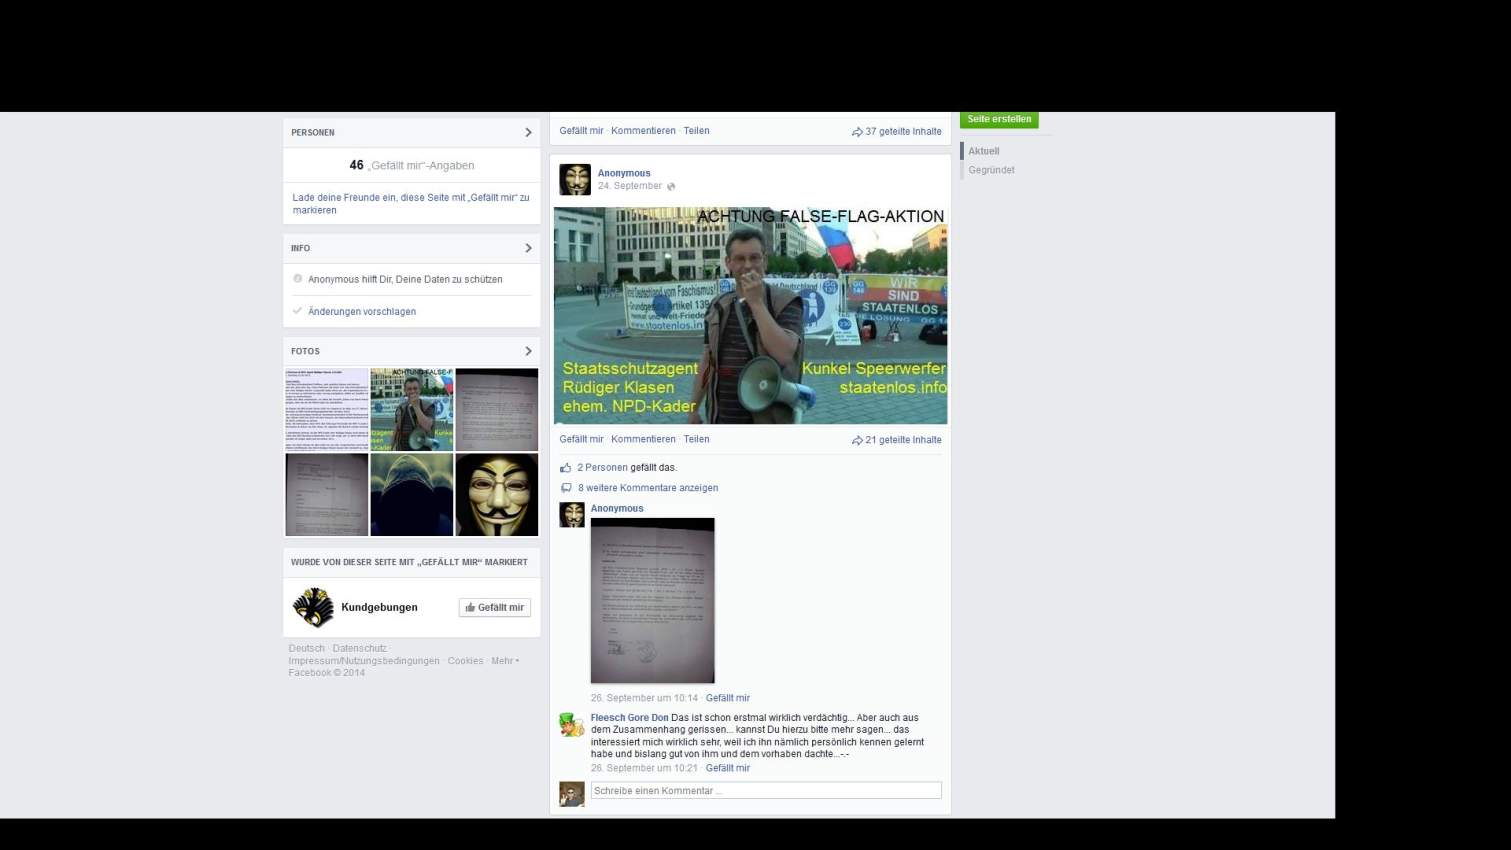Open the 24. September post timestamp

coord(629,186)
